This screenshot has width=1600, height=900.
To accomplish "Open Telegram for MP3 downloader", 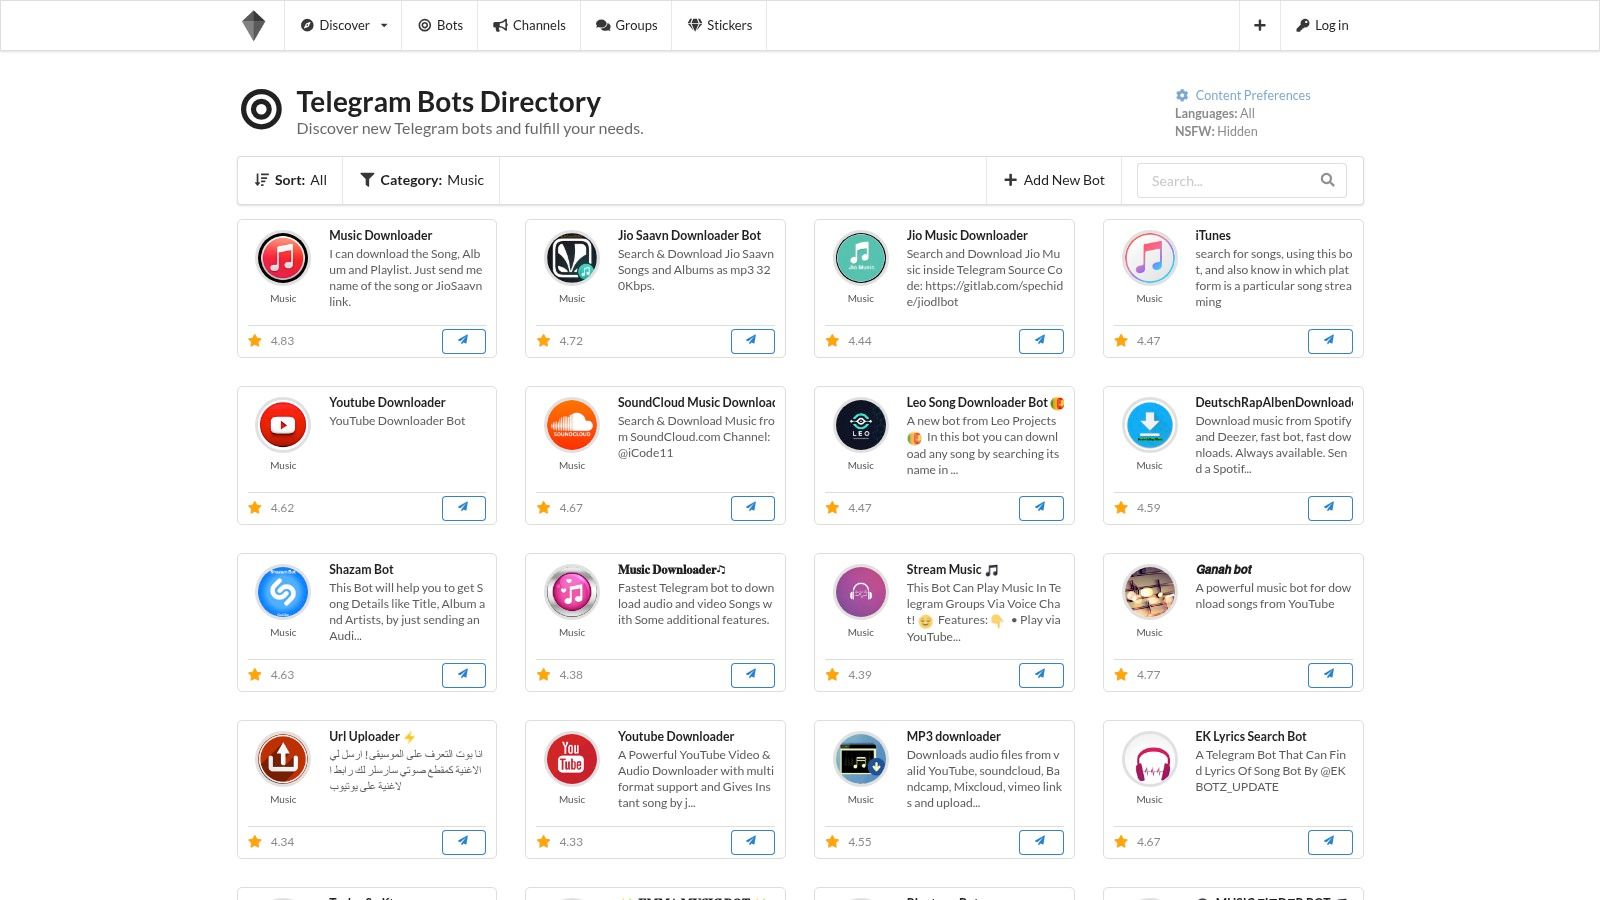I will tap(1041, 842).
